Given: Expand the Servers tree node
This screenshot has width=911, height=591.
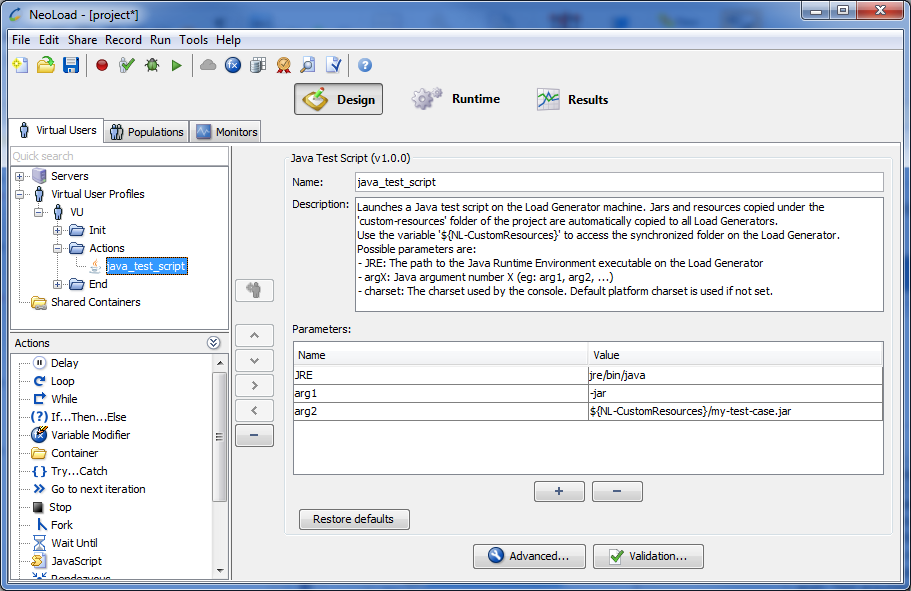Looking at the screenshot, I should coord(20,176).
